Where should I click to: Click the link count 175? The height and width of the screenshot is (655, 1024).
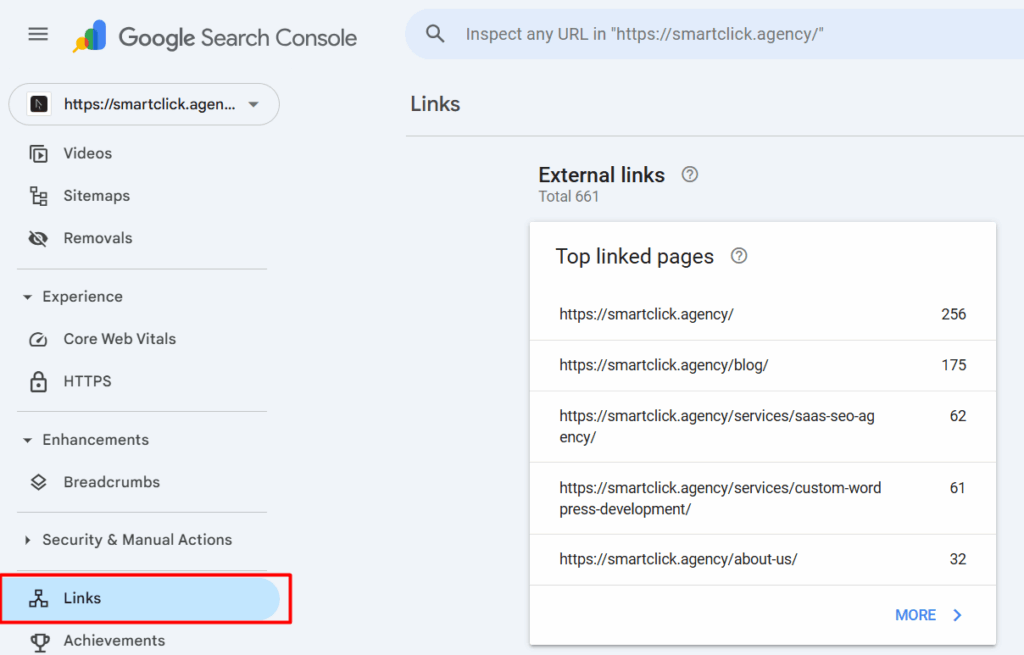tap(953, 365)
